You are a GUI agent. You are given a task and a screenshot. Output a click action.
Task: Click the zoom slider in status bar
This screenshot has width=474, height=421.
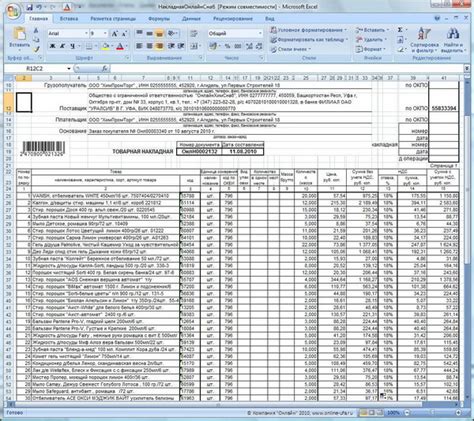[x=432, y=413]
